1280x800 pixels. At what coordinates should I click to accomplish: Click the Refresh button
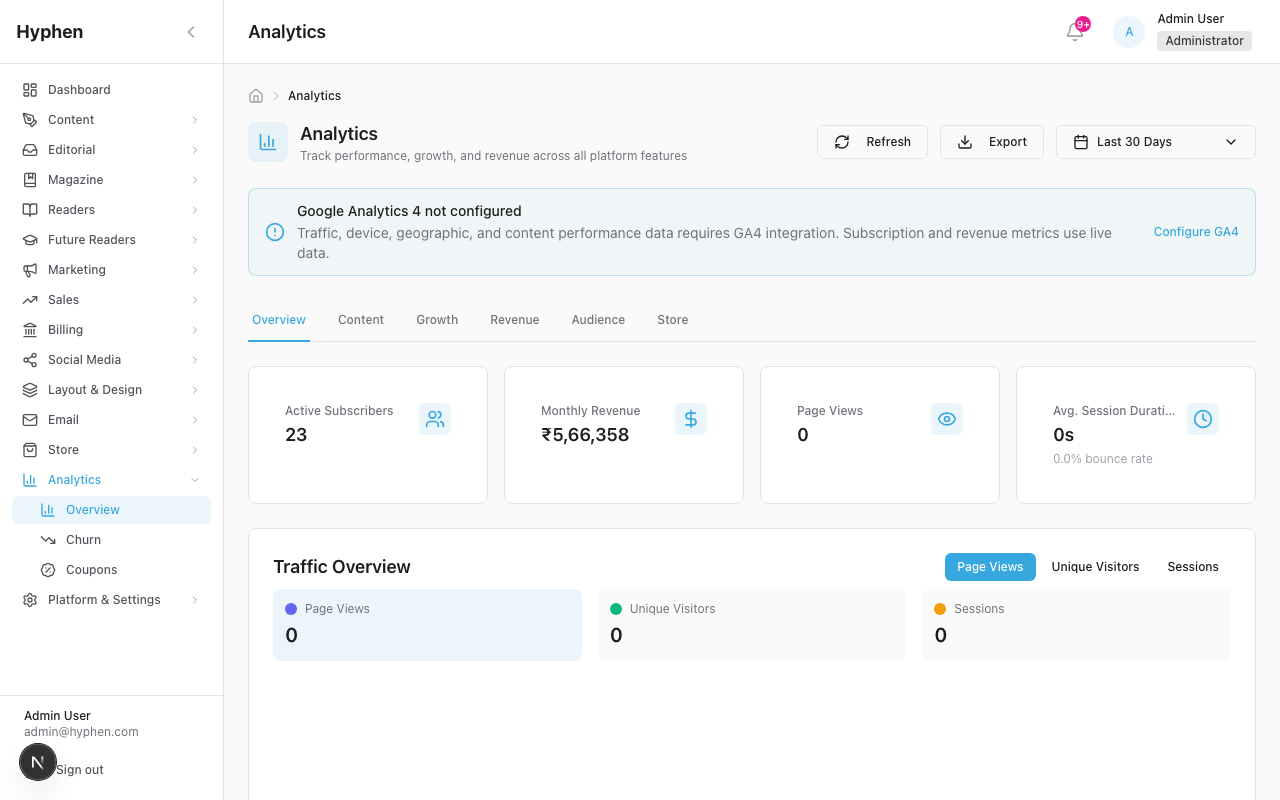[x=872, y=142]
